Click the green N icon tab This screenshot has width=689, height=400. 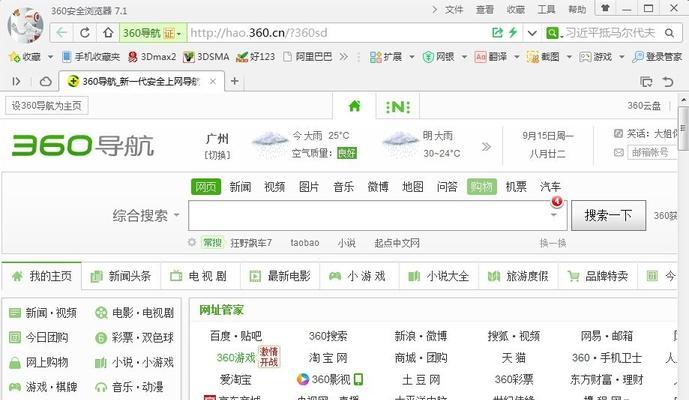tap(398, 107)
